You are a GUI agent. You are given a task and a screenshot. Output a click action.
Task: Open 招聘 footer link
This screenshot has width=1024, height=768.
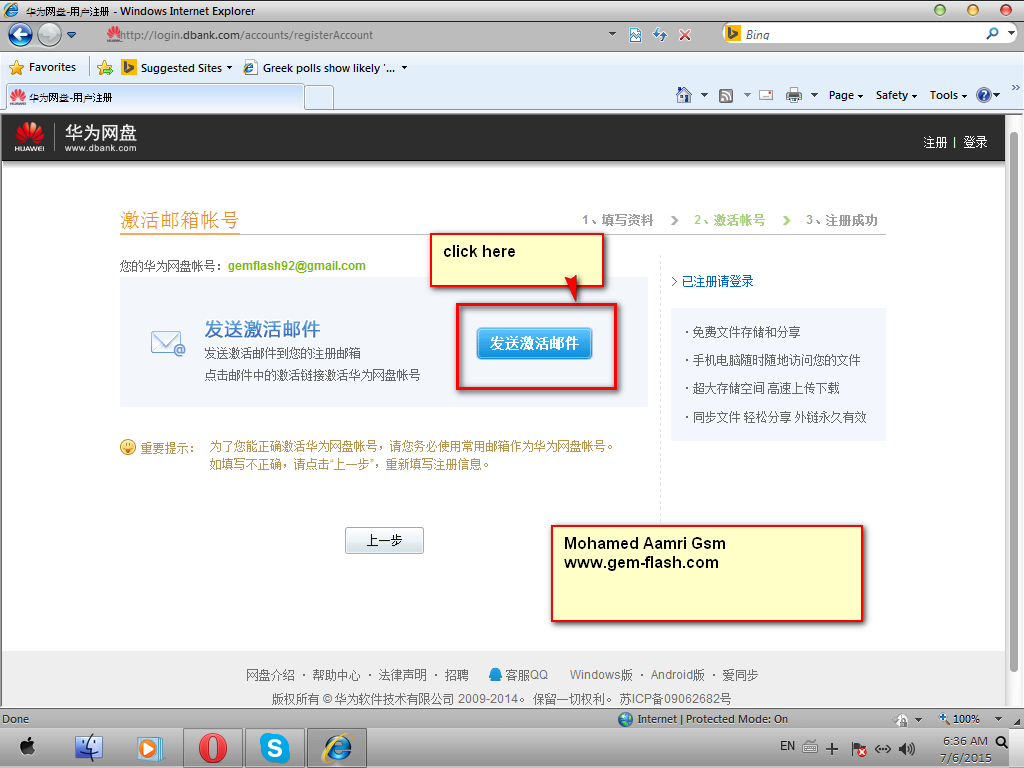pyautogui.click(x=456, y=675)
